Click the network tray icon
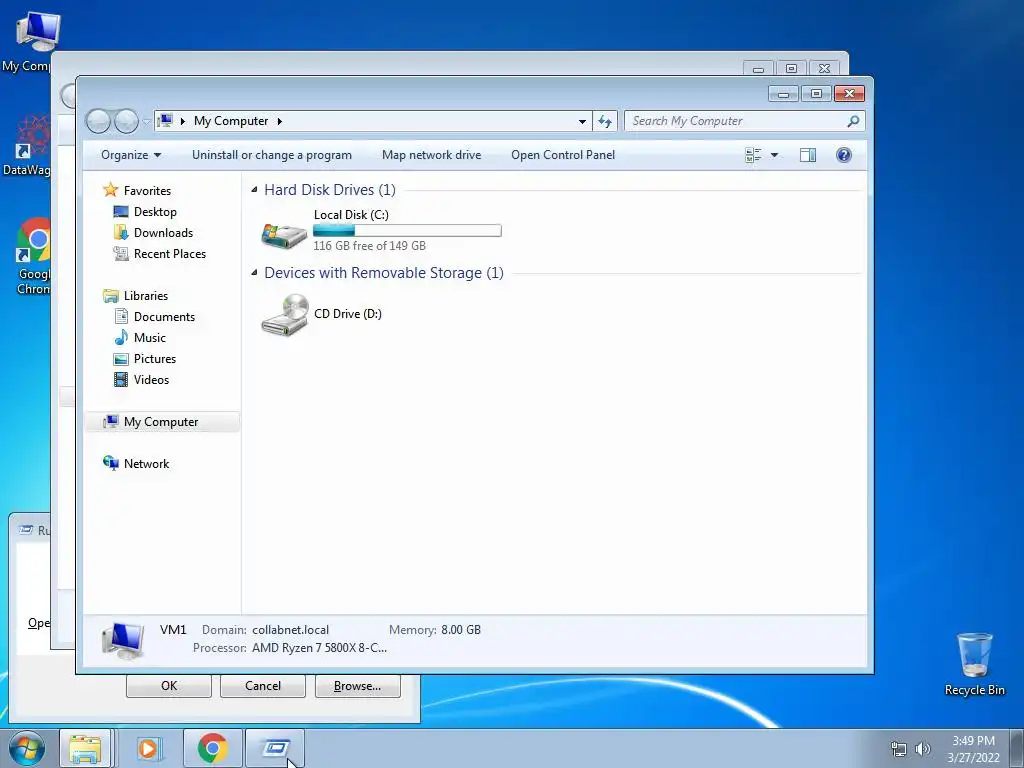 (x=899, y=749)
